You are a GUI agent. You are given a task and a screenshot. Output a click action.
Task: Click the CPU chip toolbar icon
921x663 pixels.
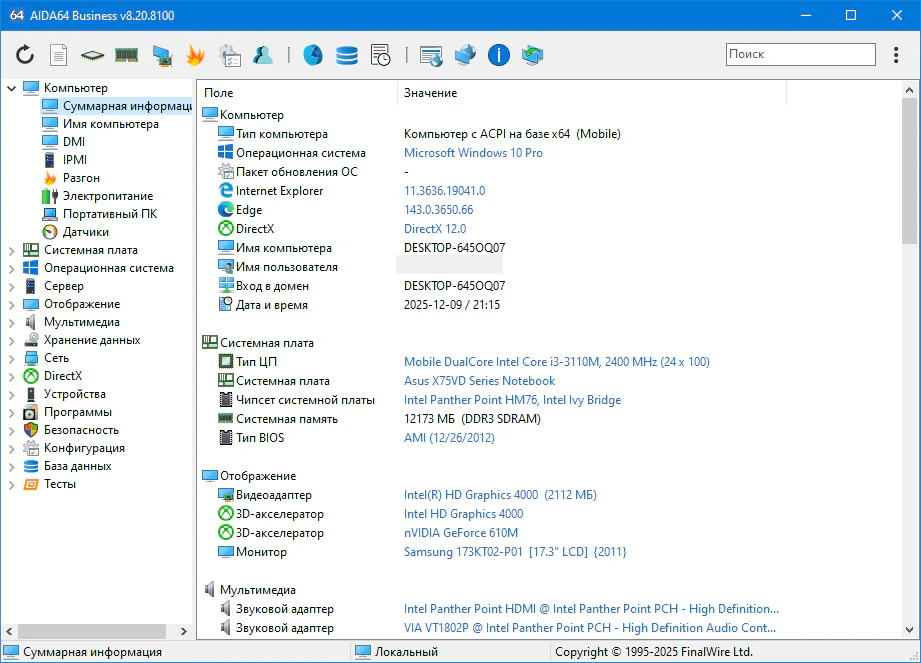[x=93, y=55]
